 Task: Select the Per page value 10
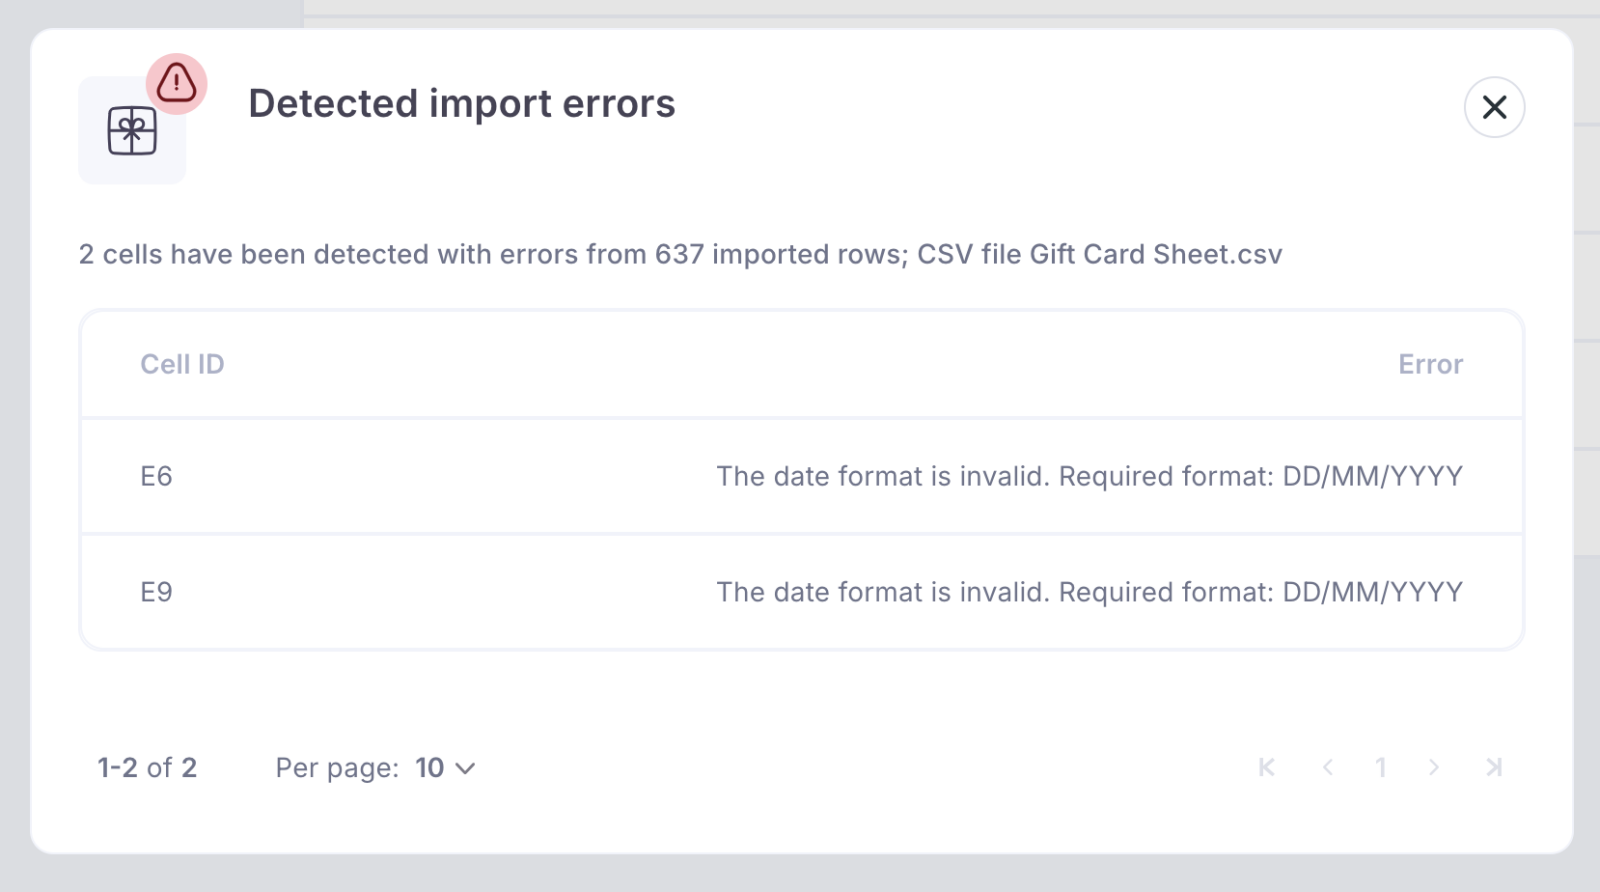click(430, 768)
